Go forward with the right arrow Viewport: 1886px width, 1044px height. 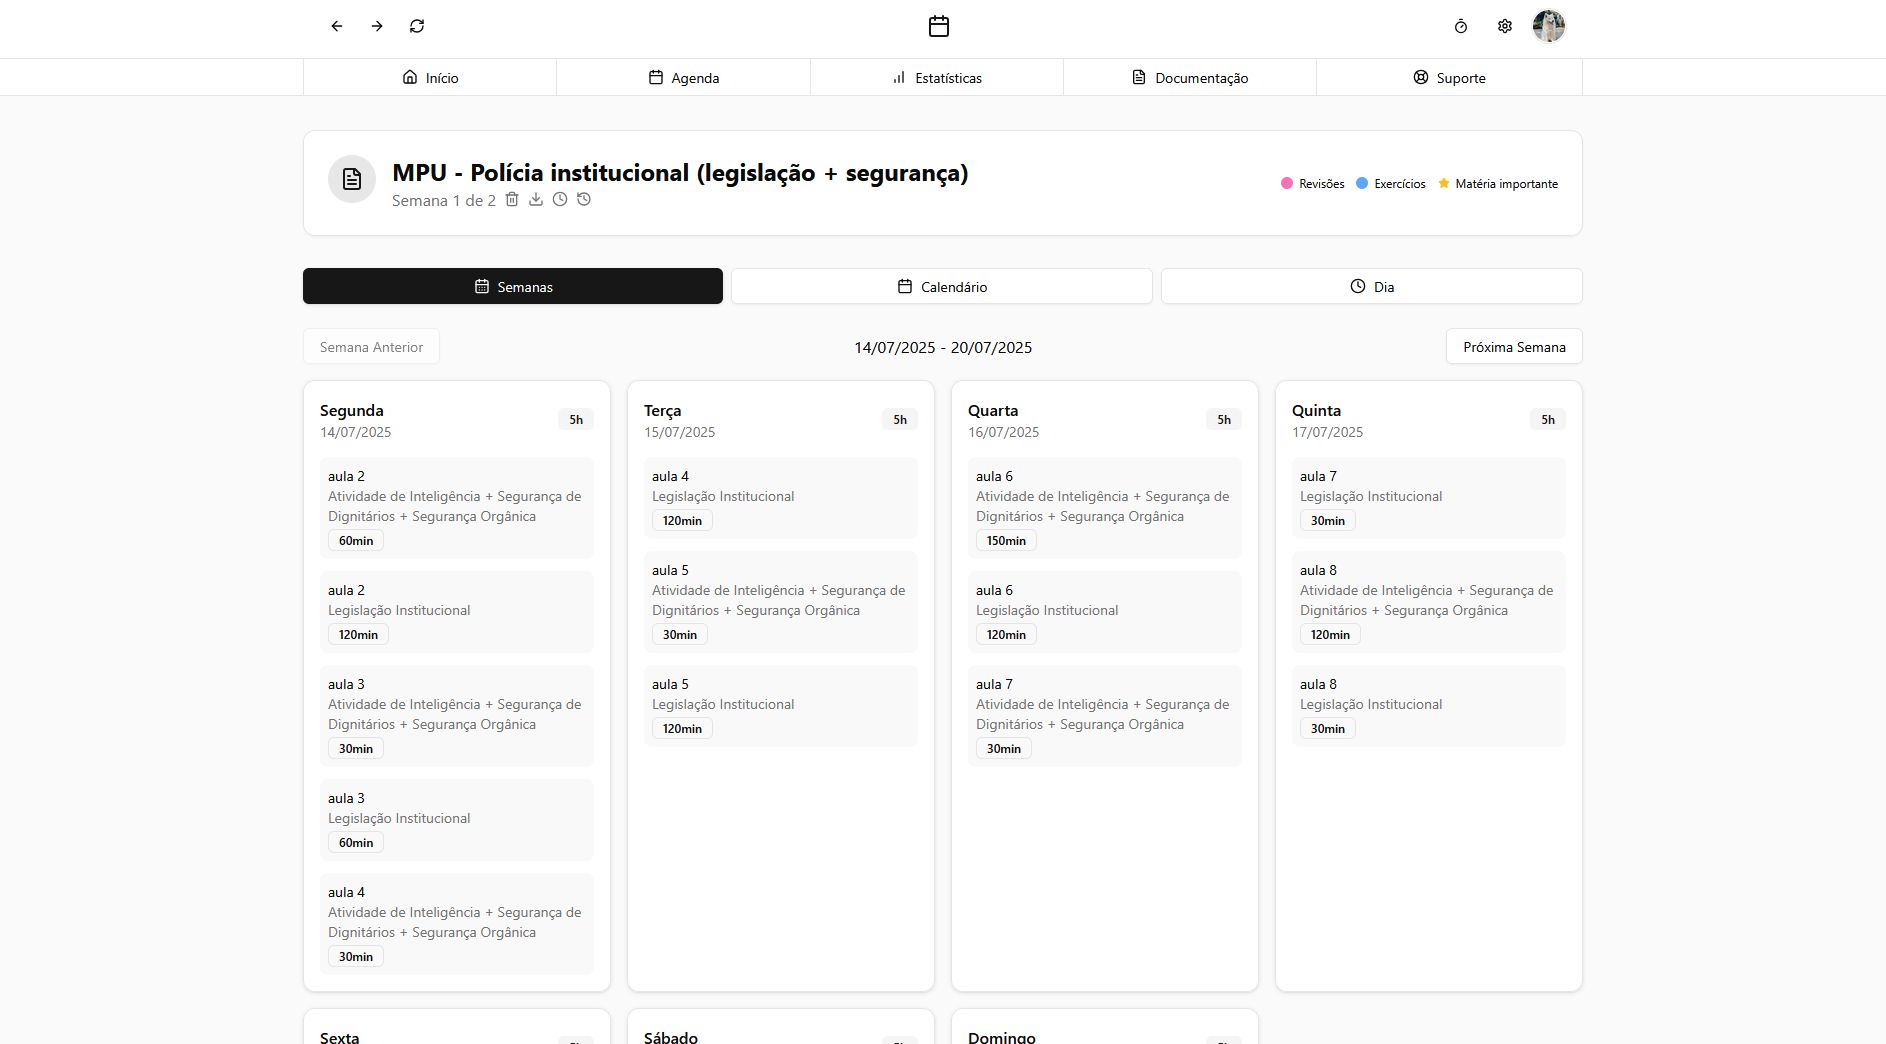(x=377, y=26)
